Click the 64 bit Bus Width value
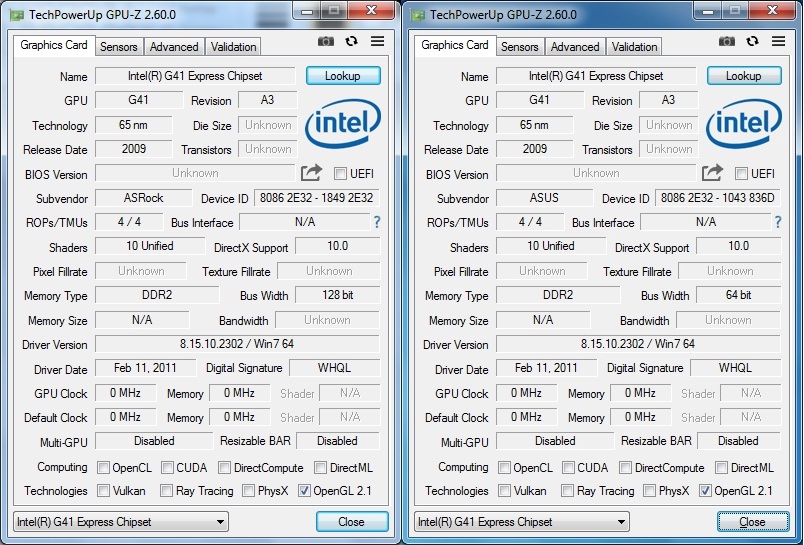 pyautogui.click(x=739, y=295)
